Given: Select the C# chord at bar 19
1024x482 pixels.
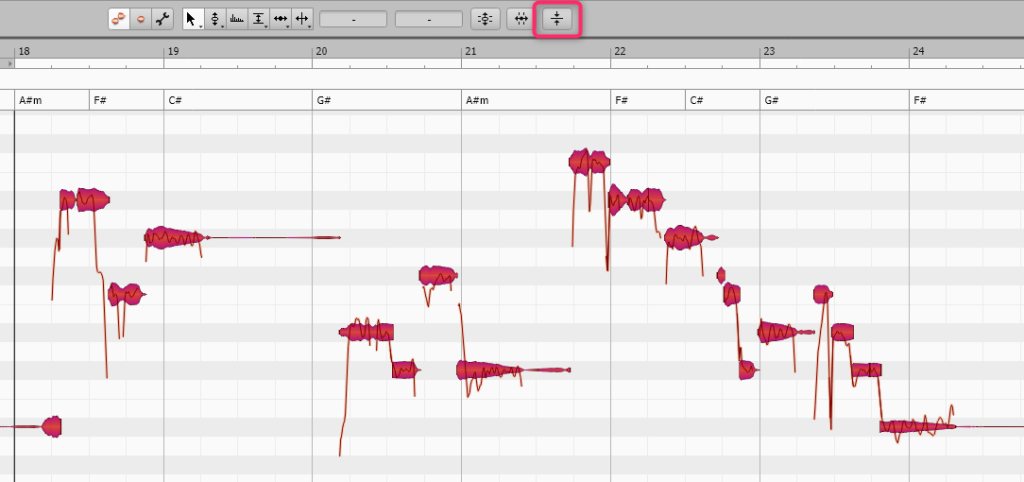Looking at the screenshot, I should tap(174, 101).
